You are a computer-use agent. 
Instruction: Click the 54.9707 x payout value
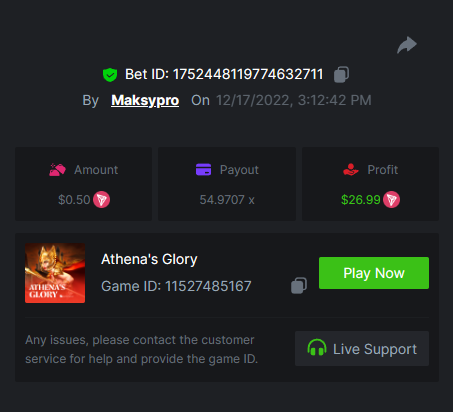[227, 200]
